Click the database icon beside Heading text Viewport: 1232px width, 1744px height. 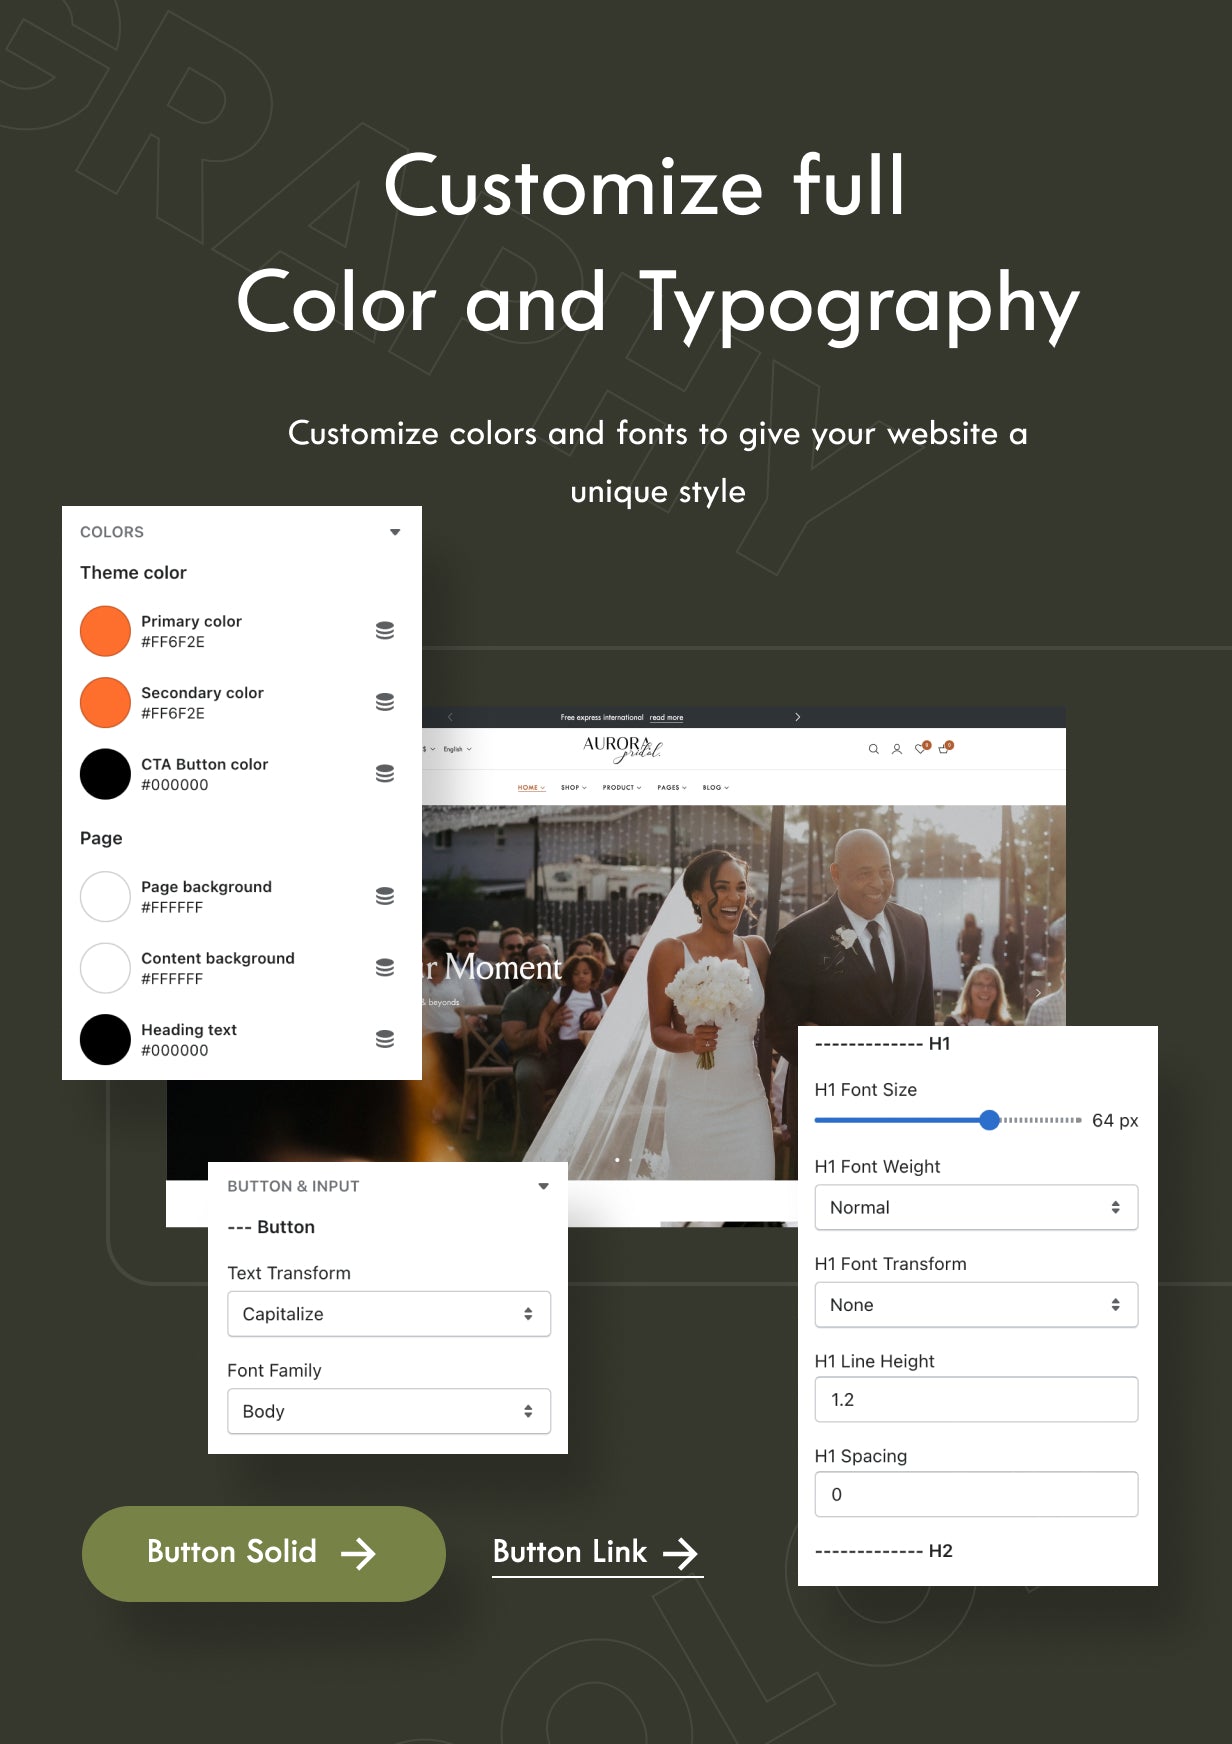pyautogui.click(x=385, y=1039)
